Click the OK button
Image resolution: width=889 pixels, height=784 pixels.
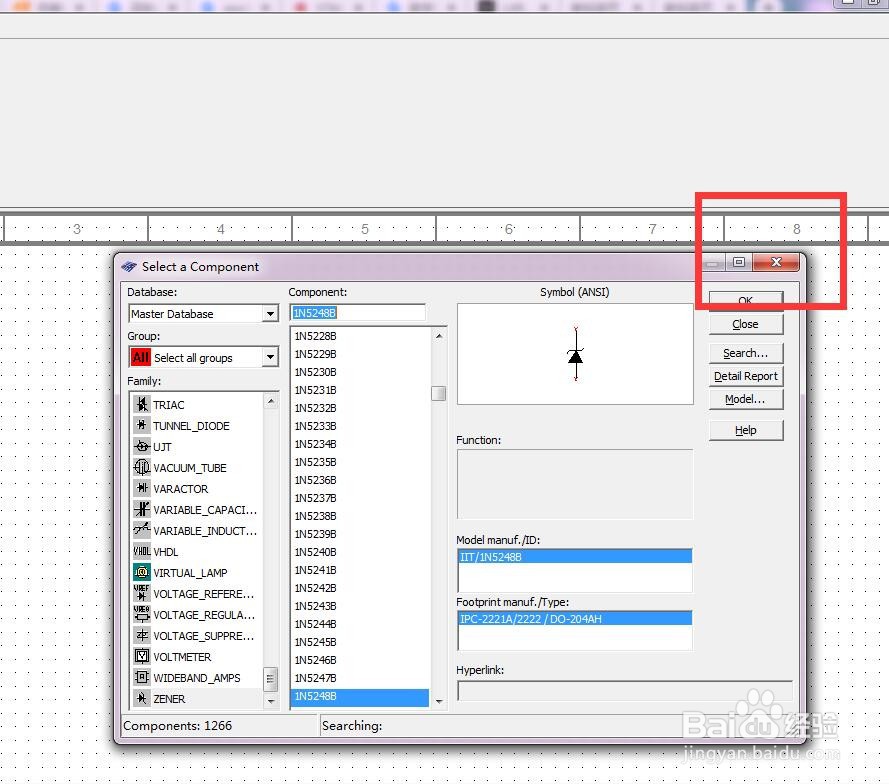click(746, 300)
